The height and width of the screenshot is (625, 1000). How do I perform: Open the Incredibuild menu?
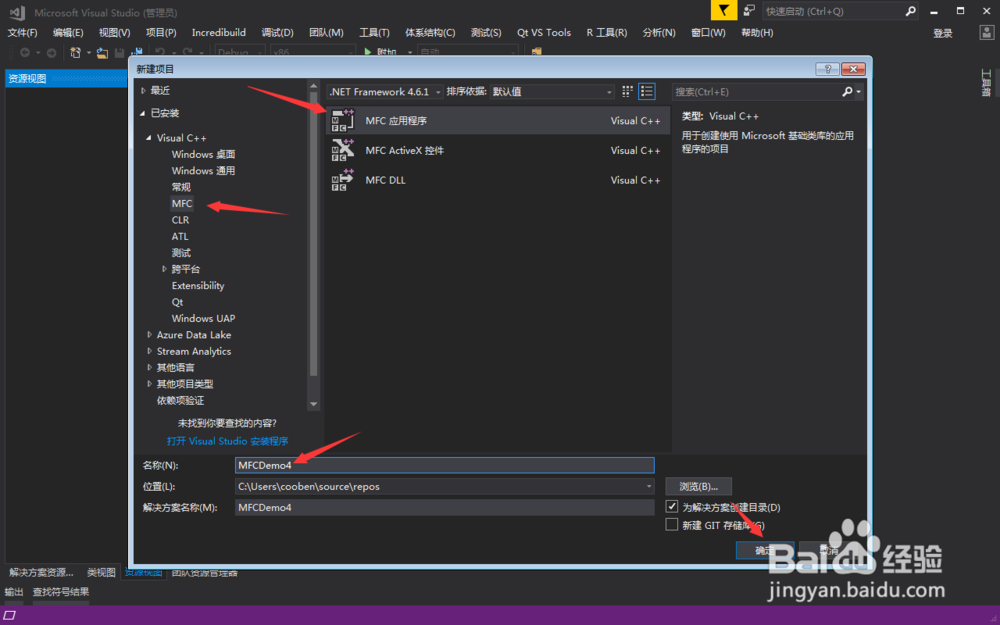pos(219,33)
